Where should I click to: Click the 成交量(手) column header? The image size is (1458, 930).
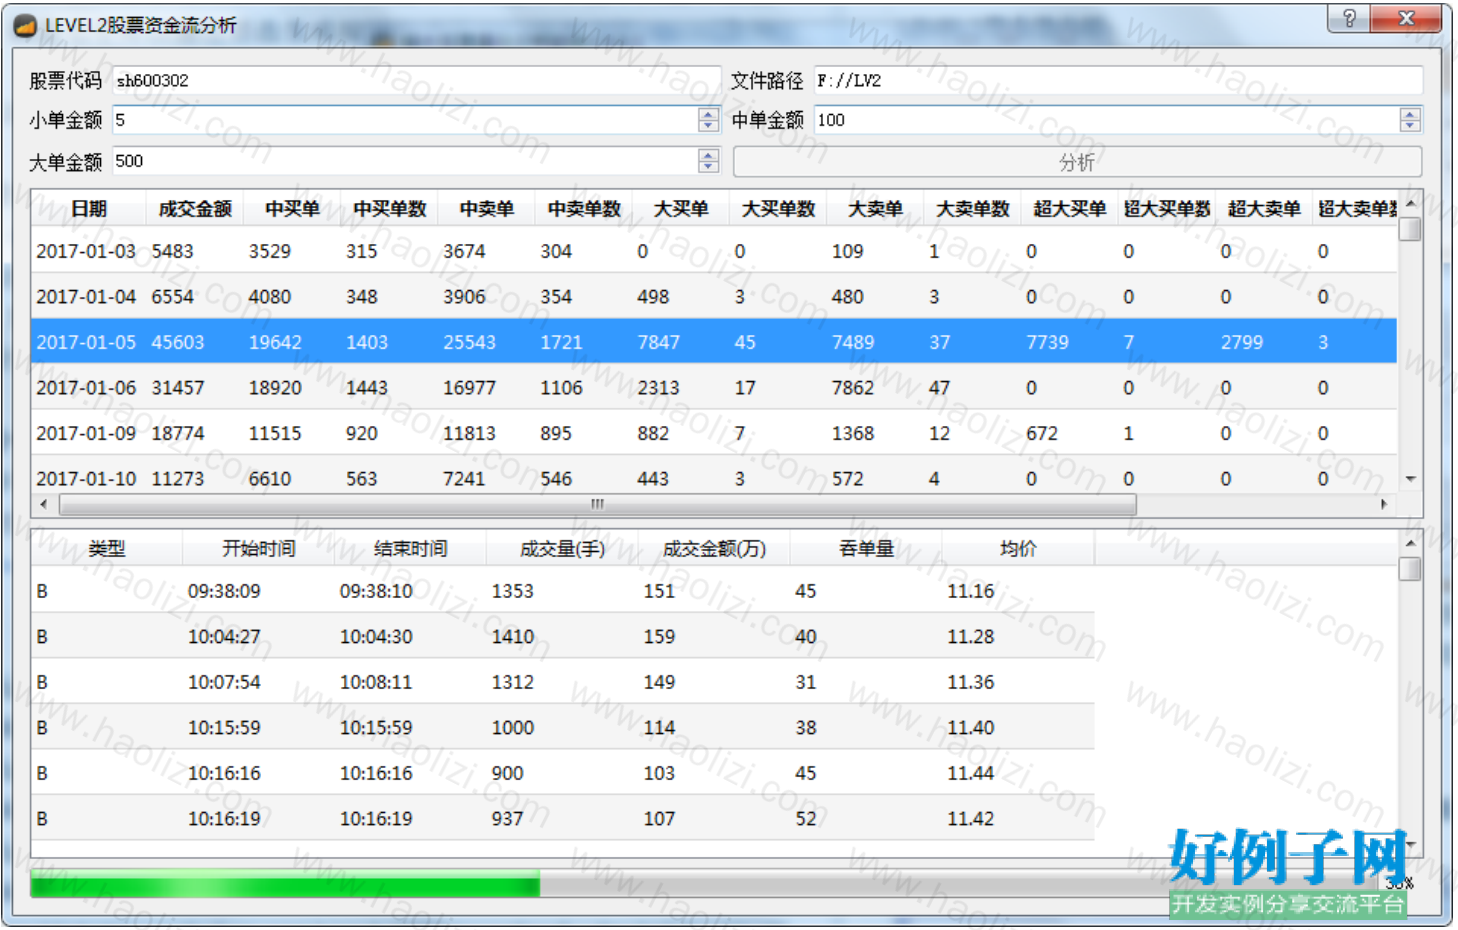pyautogui.click(x=563, y=549)
